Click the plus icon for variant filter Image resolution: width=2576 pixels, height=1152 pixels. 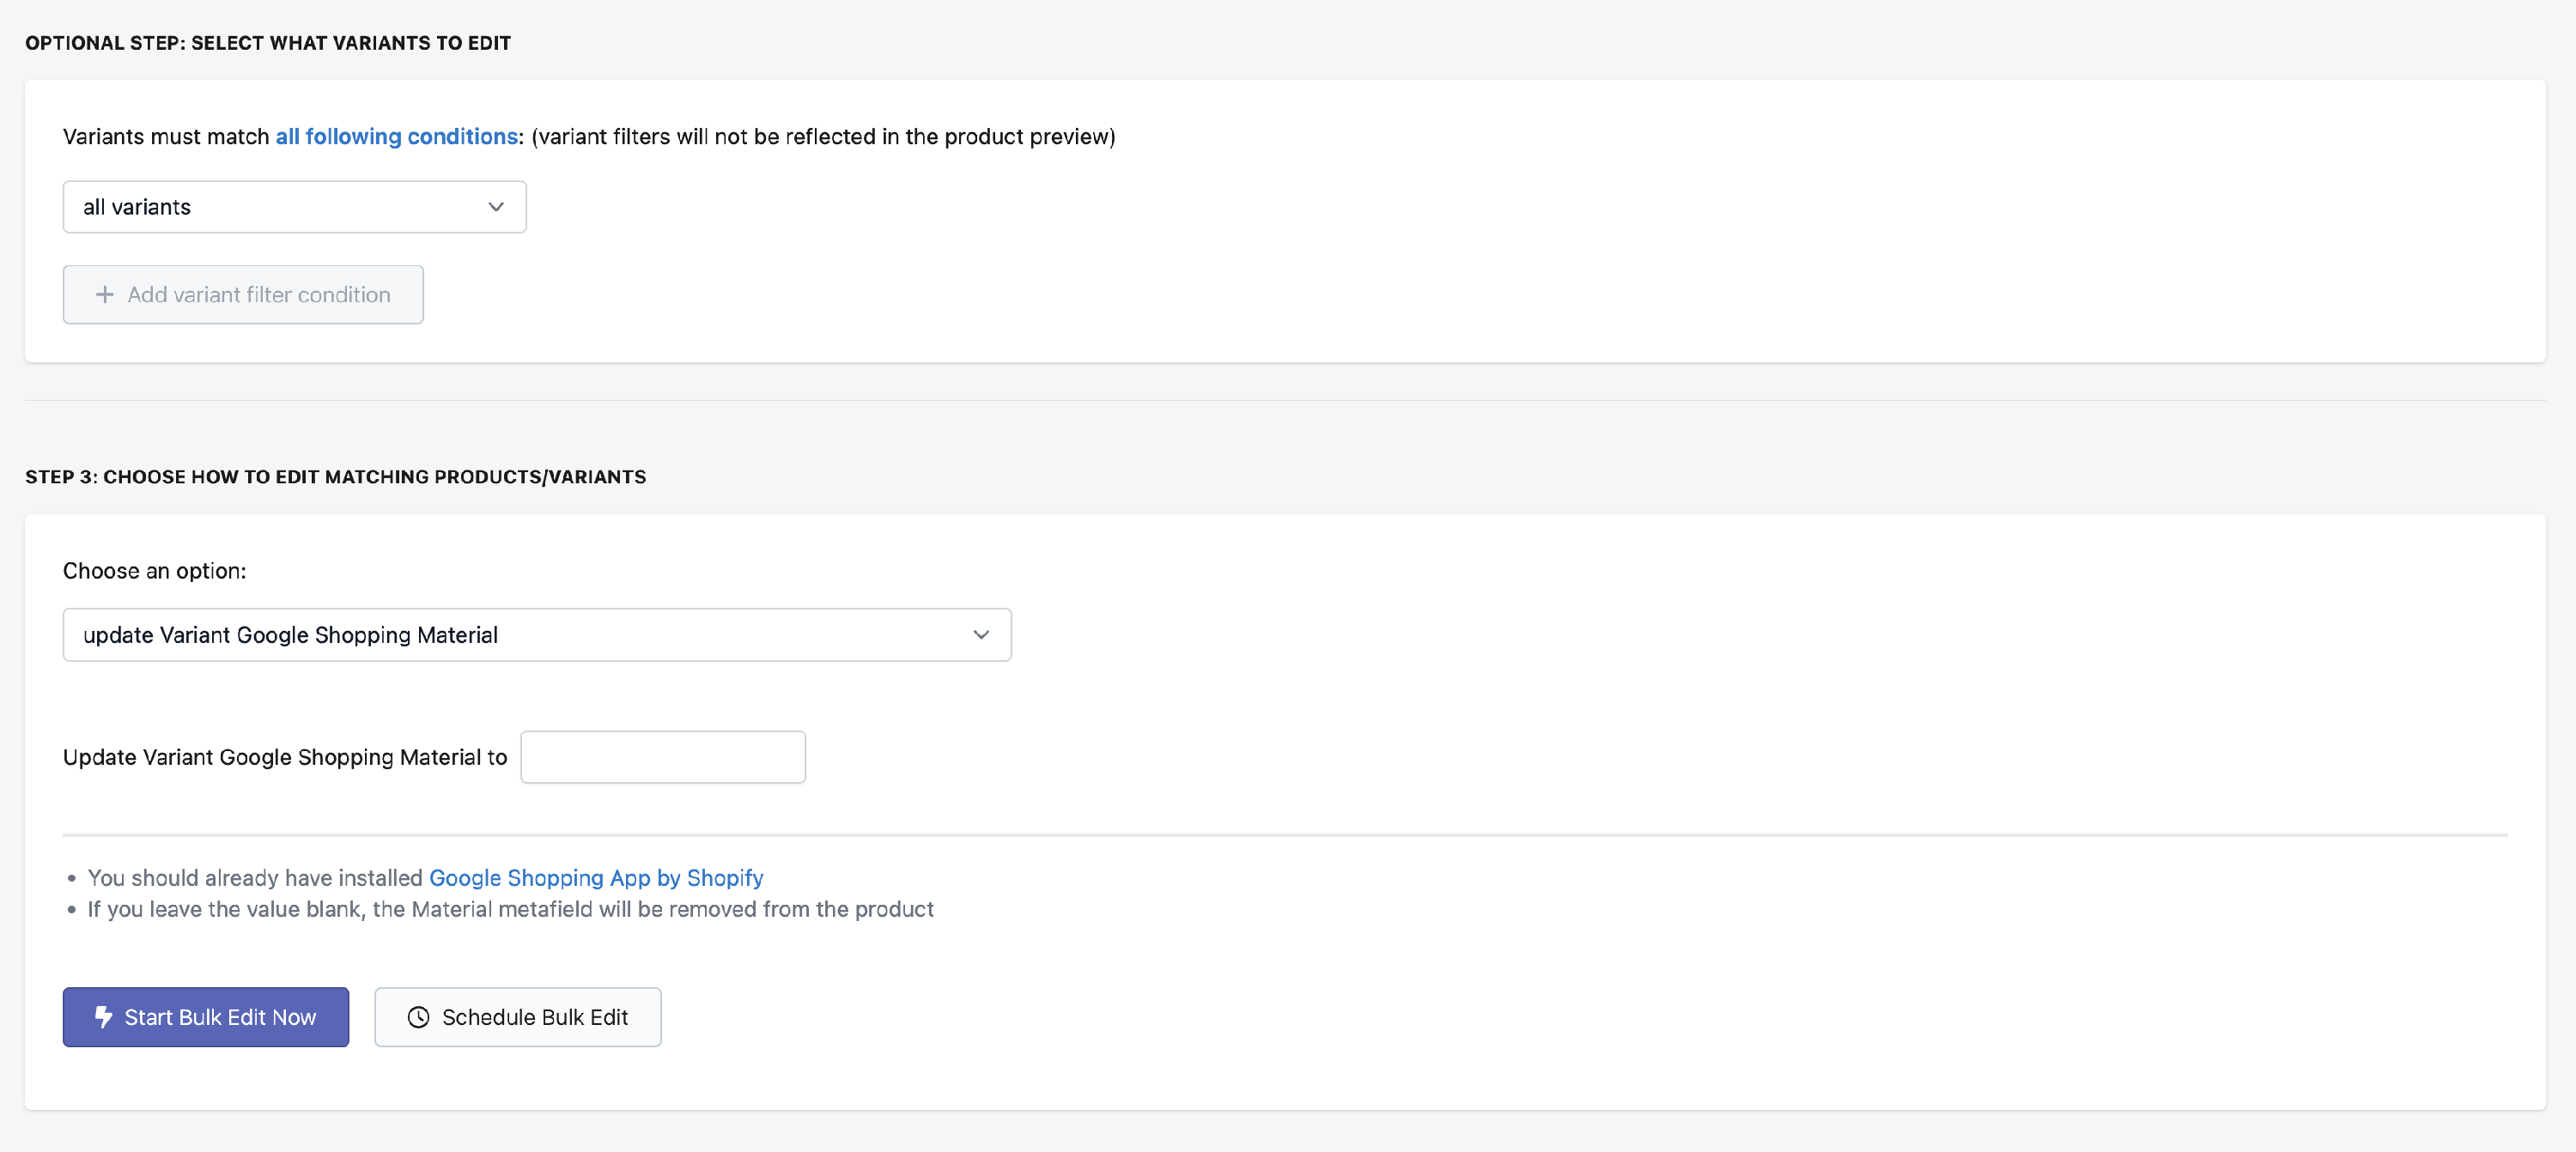(x=104, y=295)
